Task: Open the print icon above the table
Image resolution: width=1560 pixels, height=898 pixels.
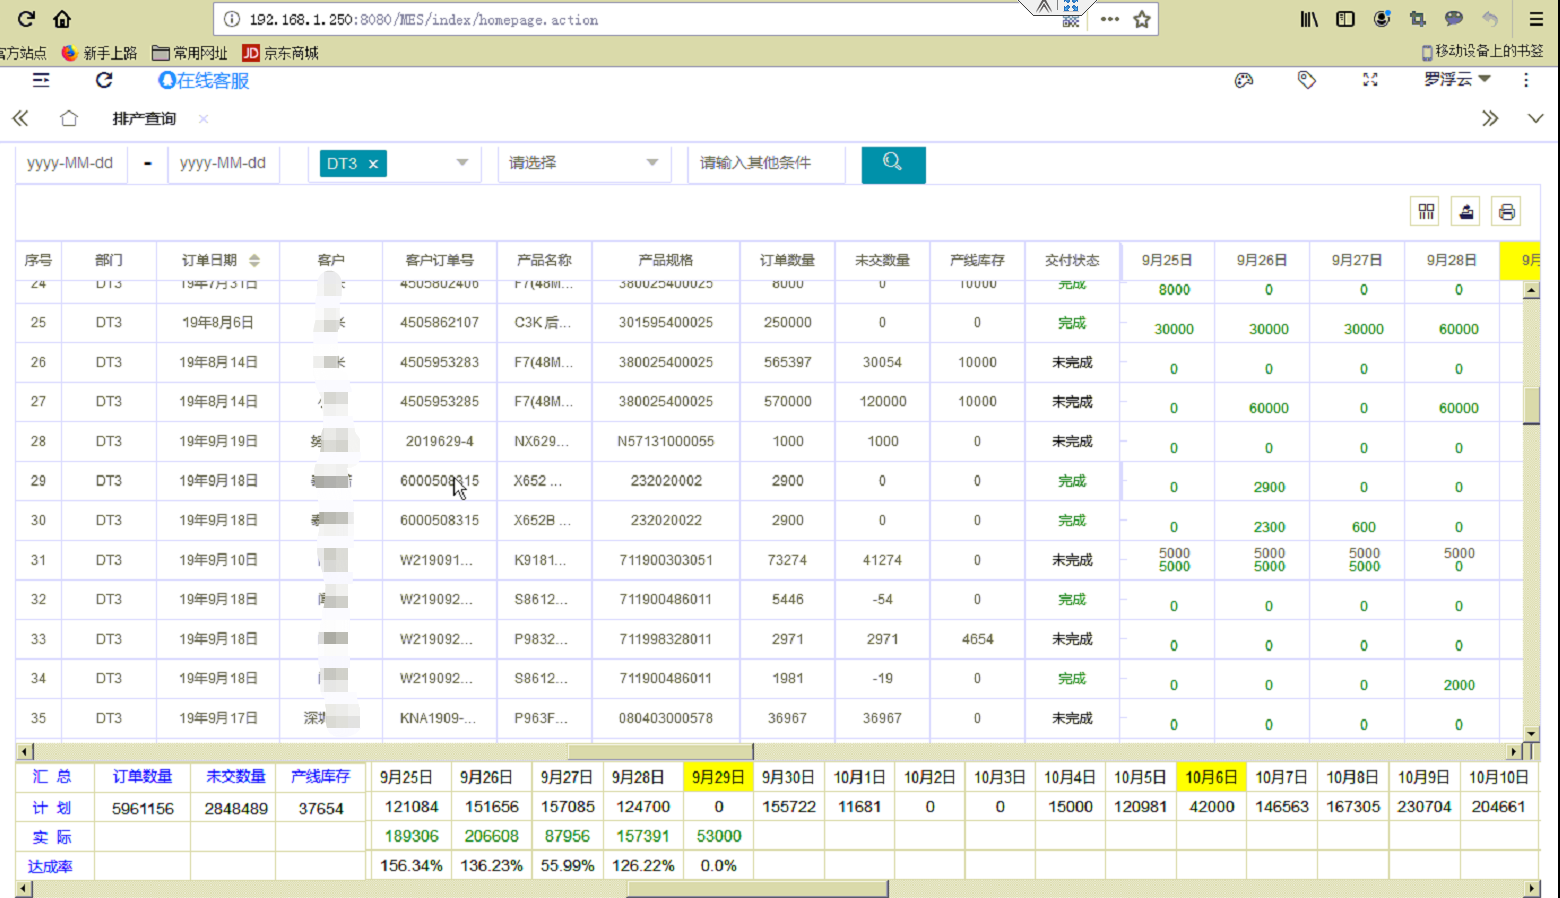Action: click(1508, 211)
